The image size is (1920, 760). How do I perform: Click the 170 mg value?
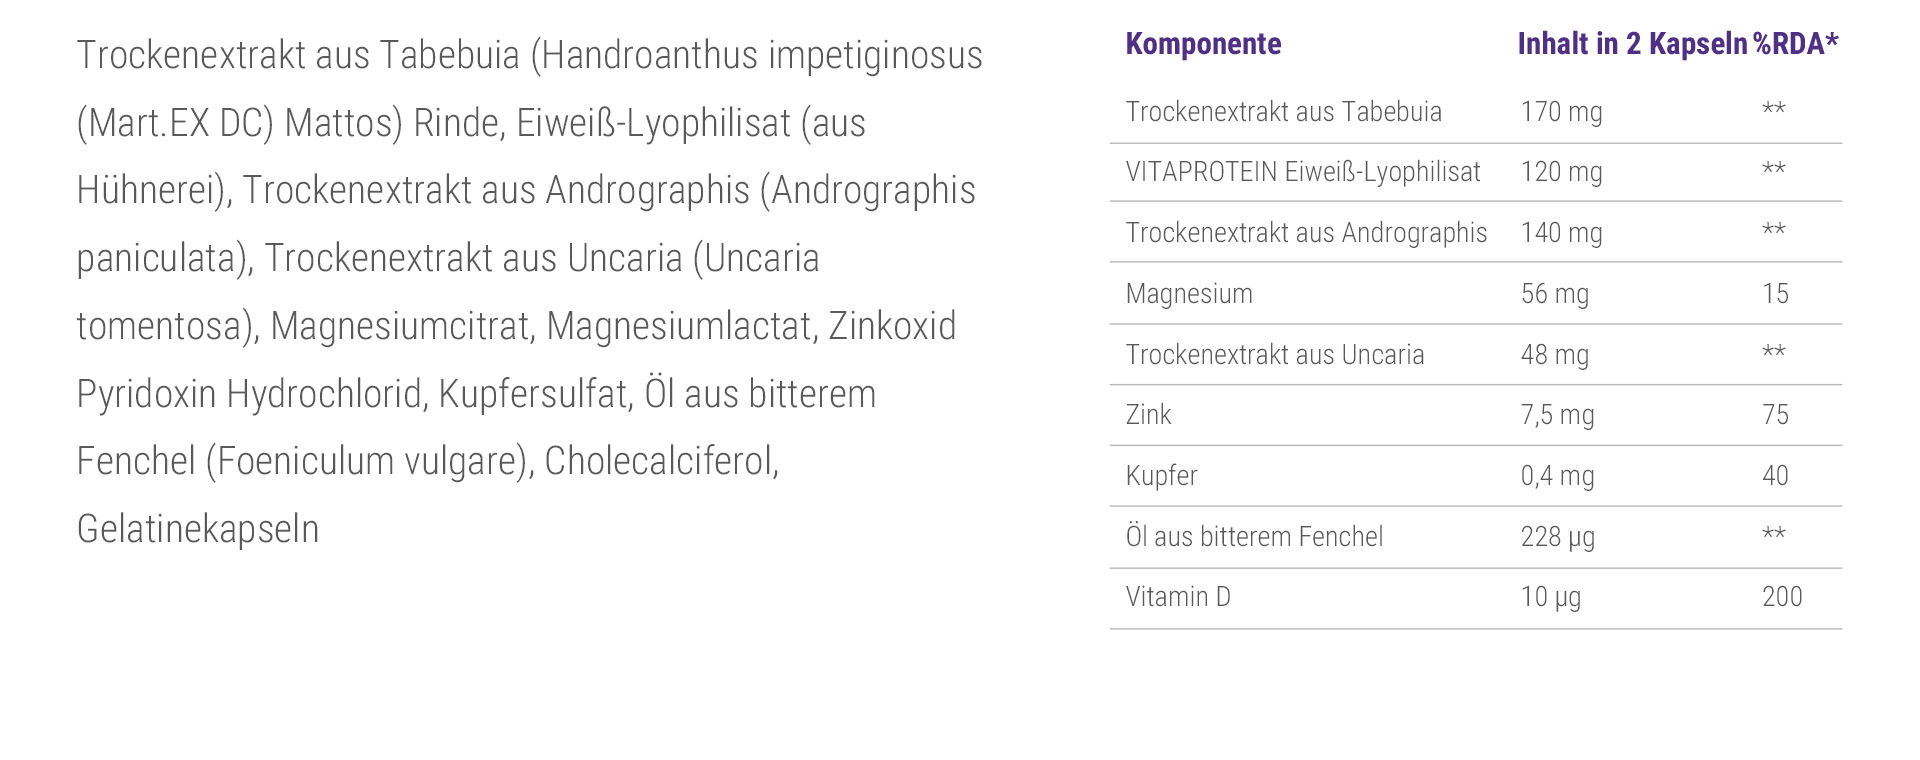(1561, 112)
